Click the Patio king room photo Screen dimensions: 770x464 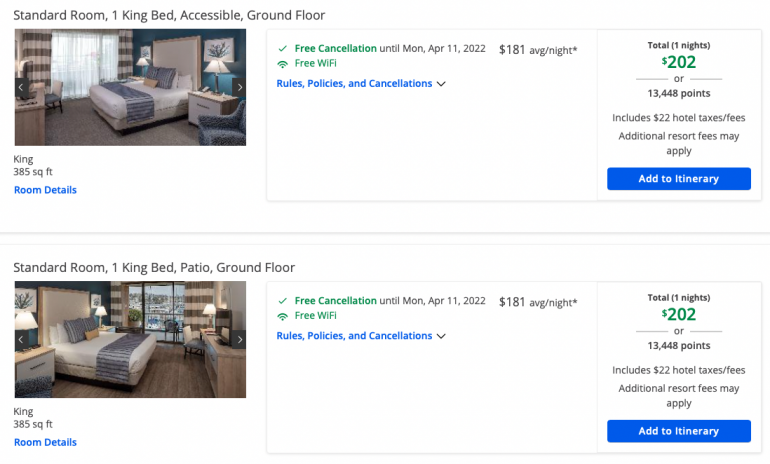(130, 340)
